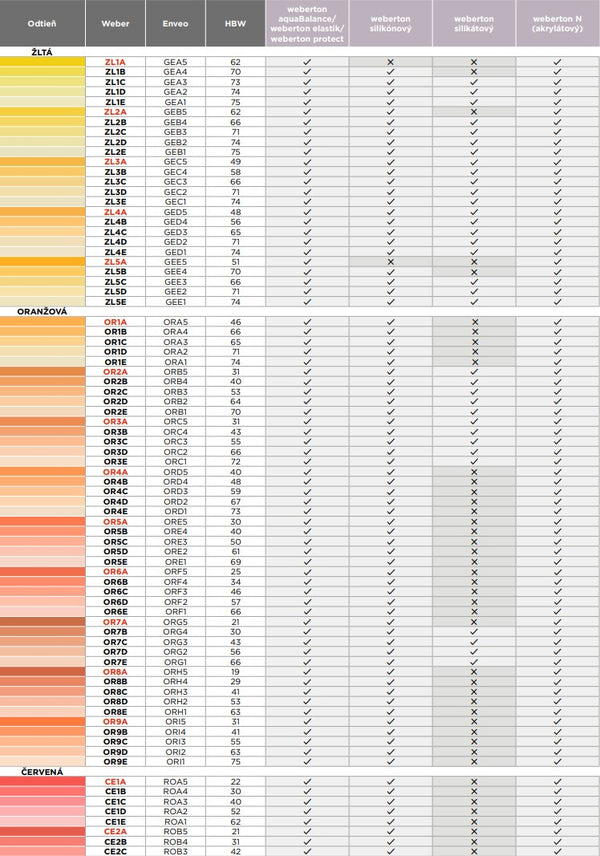This screenshot has height=856, width=600.
Task: Click silikónový cross mark in ZL1A row
Action: 390,62
